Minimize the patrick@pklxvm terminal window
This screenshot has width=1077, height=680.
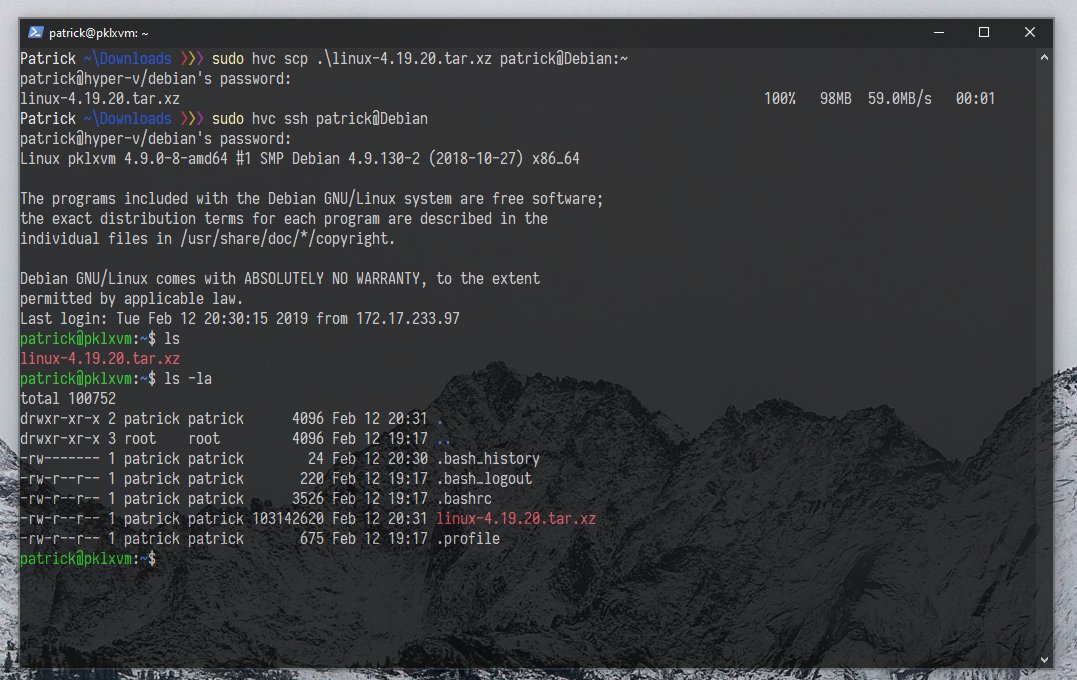click(939, 32)
